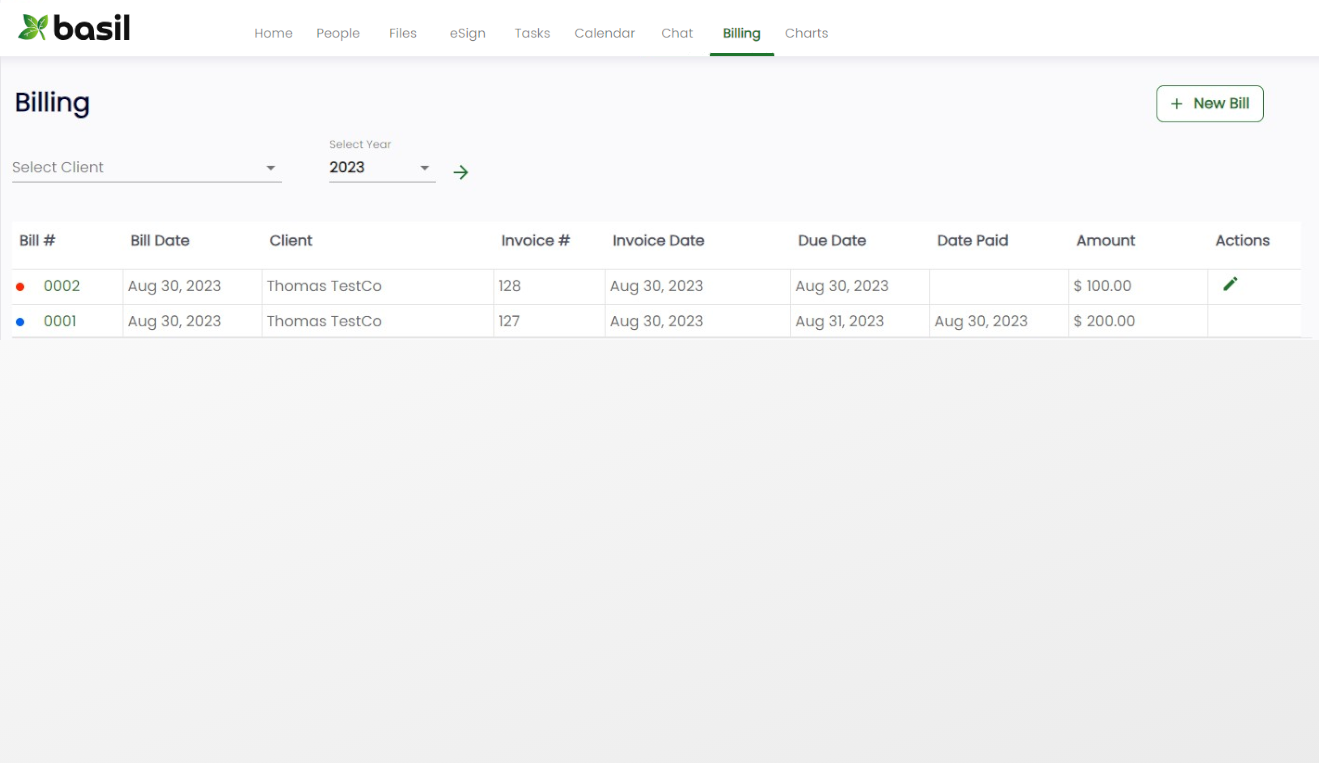Navigate to the Files tab
Viewport: 1319px width, 763px height.
coord(402,33)
